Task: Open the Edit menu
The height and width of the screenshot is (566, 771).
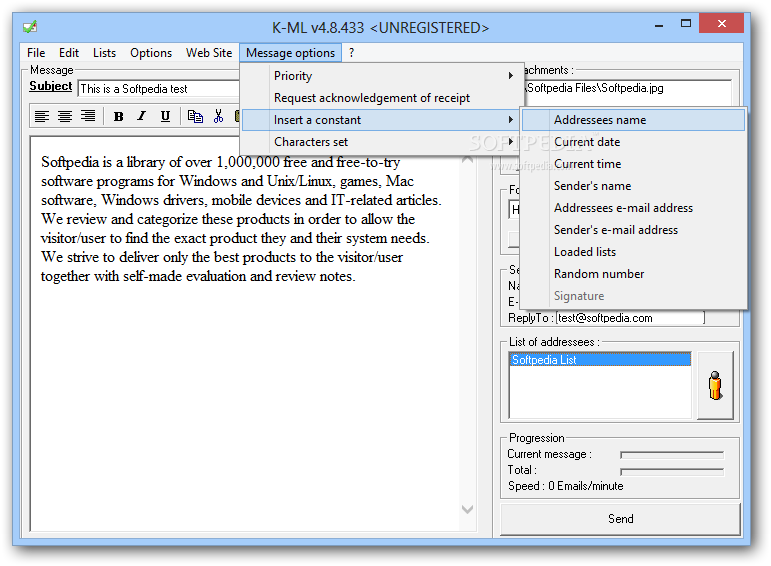Action: 69,53
